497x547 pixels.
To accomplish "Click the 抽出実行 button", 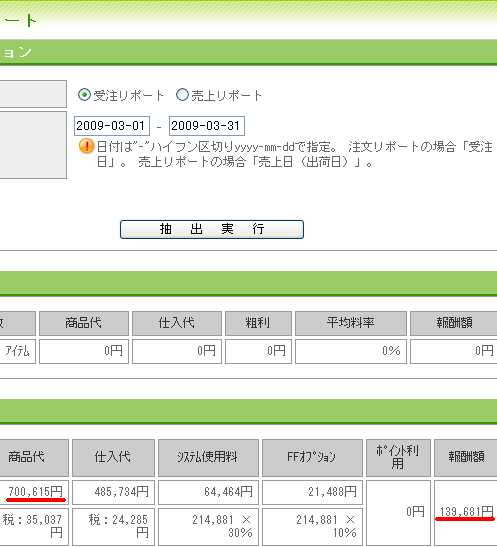I will click(x=212, y=229).
